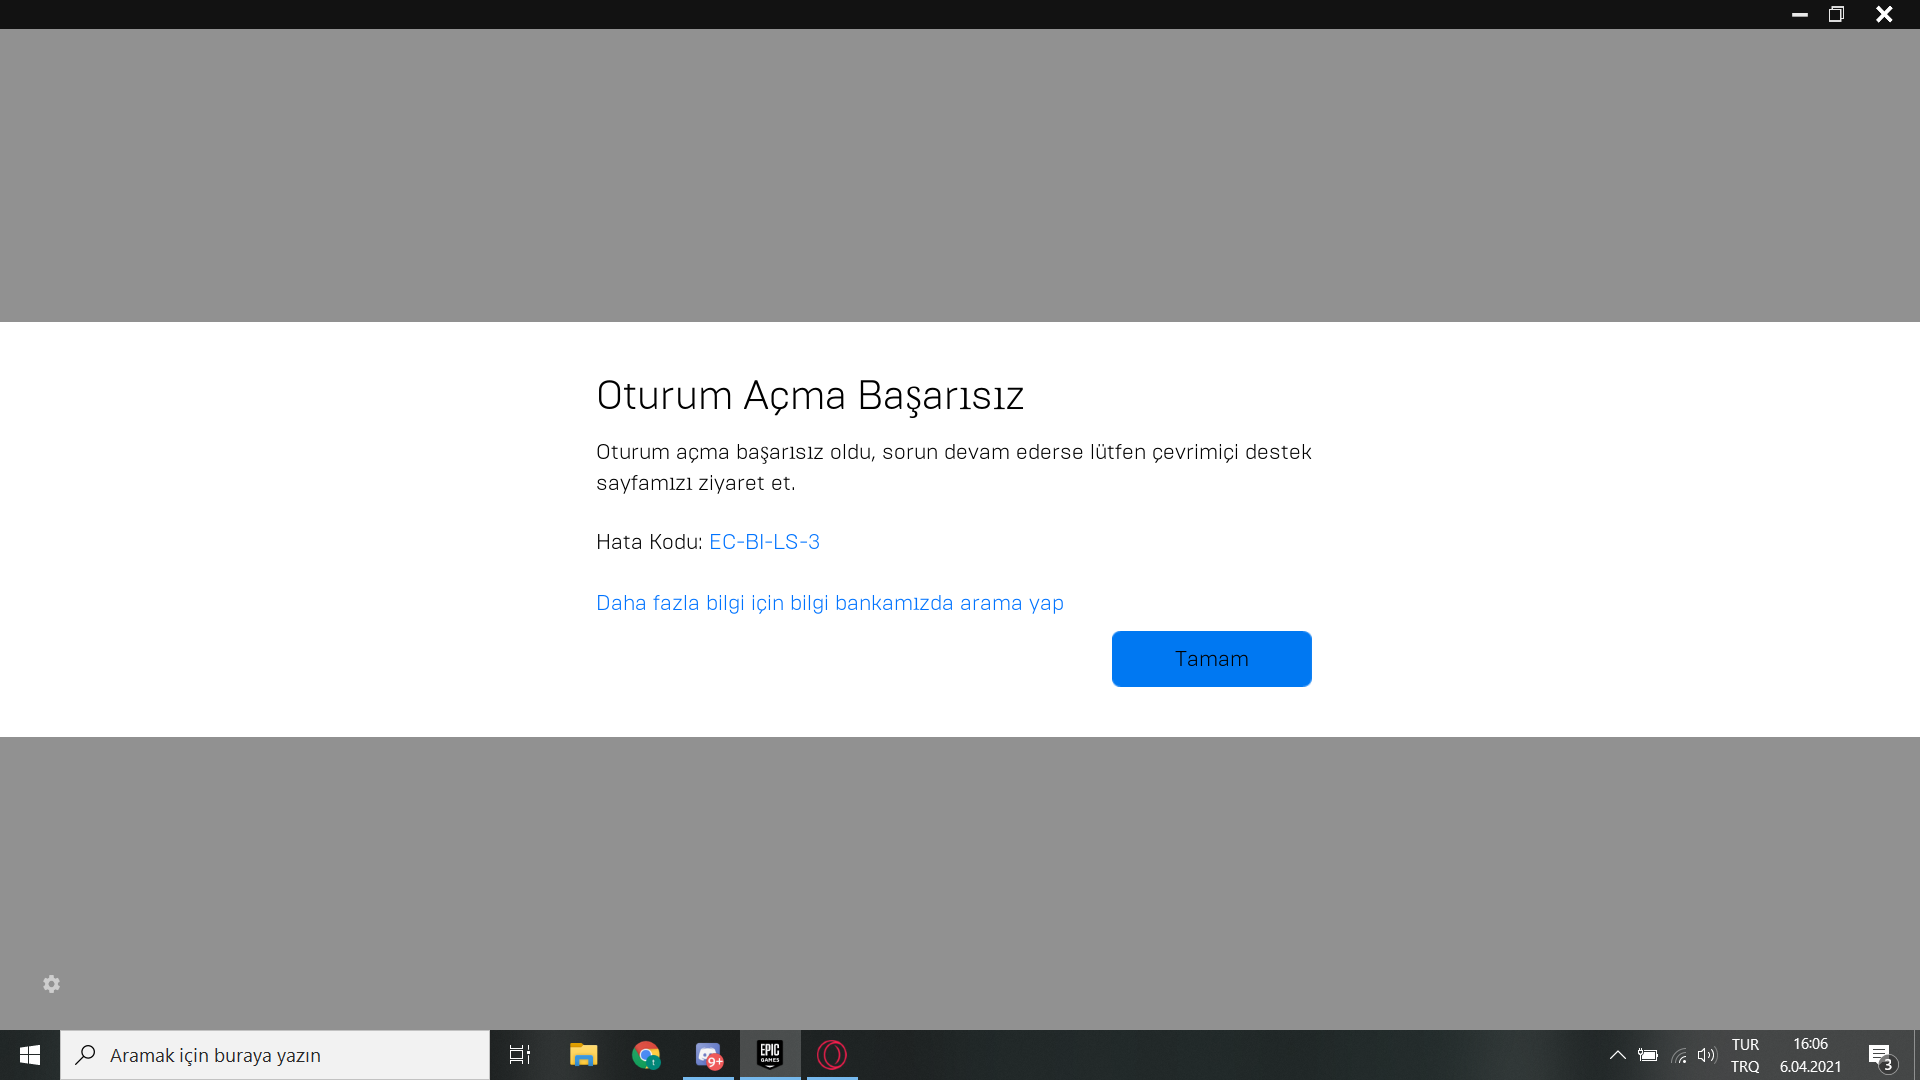Image resolution: width=1920 pixels, height=1080 pixels.
Task: Open the Opera GX browser taskbar icon
Action: click(832, 1055)
